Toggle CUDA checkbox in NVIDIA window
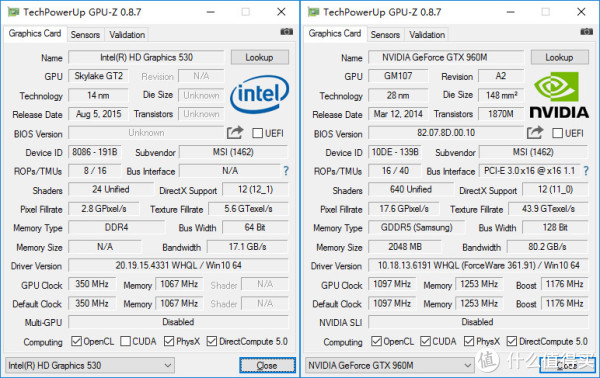The width and height of the screenshot is (600, 378). point(425,341)
